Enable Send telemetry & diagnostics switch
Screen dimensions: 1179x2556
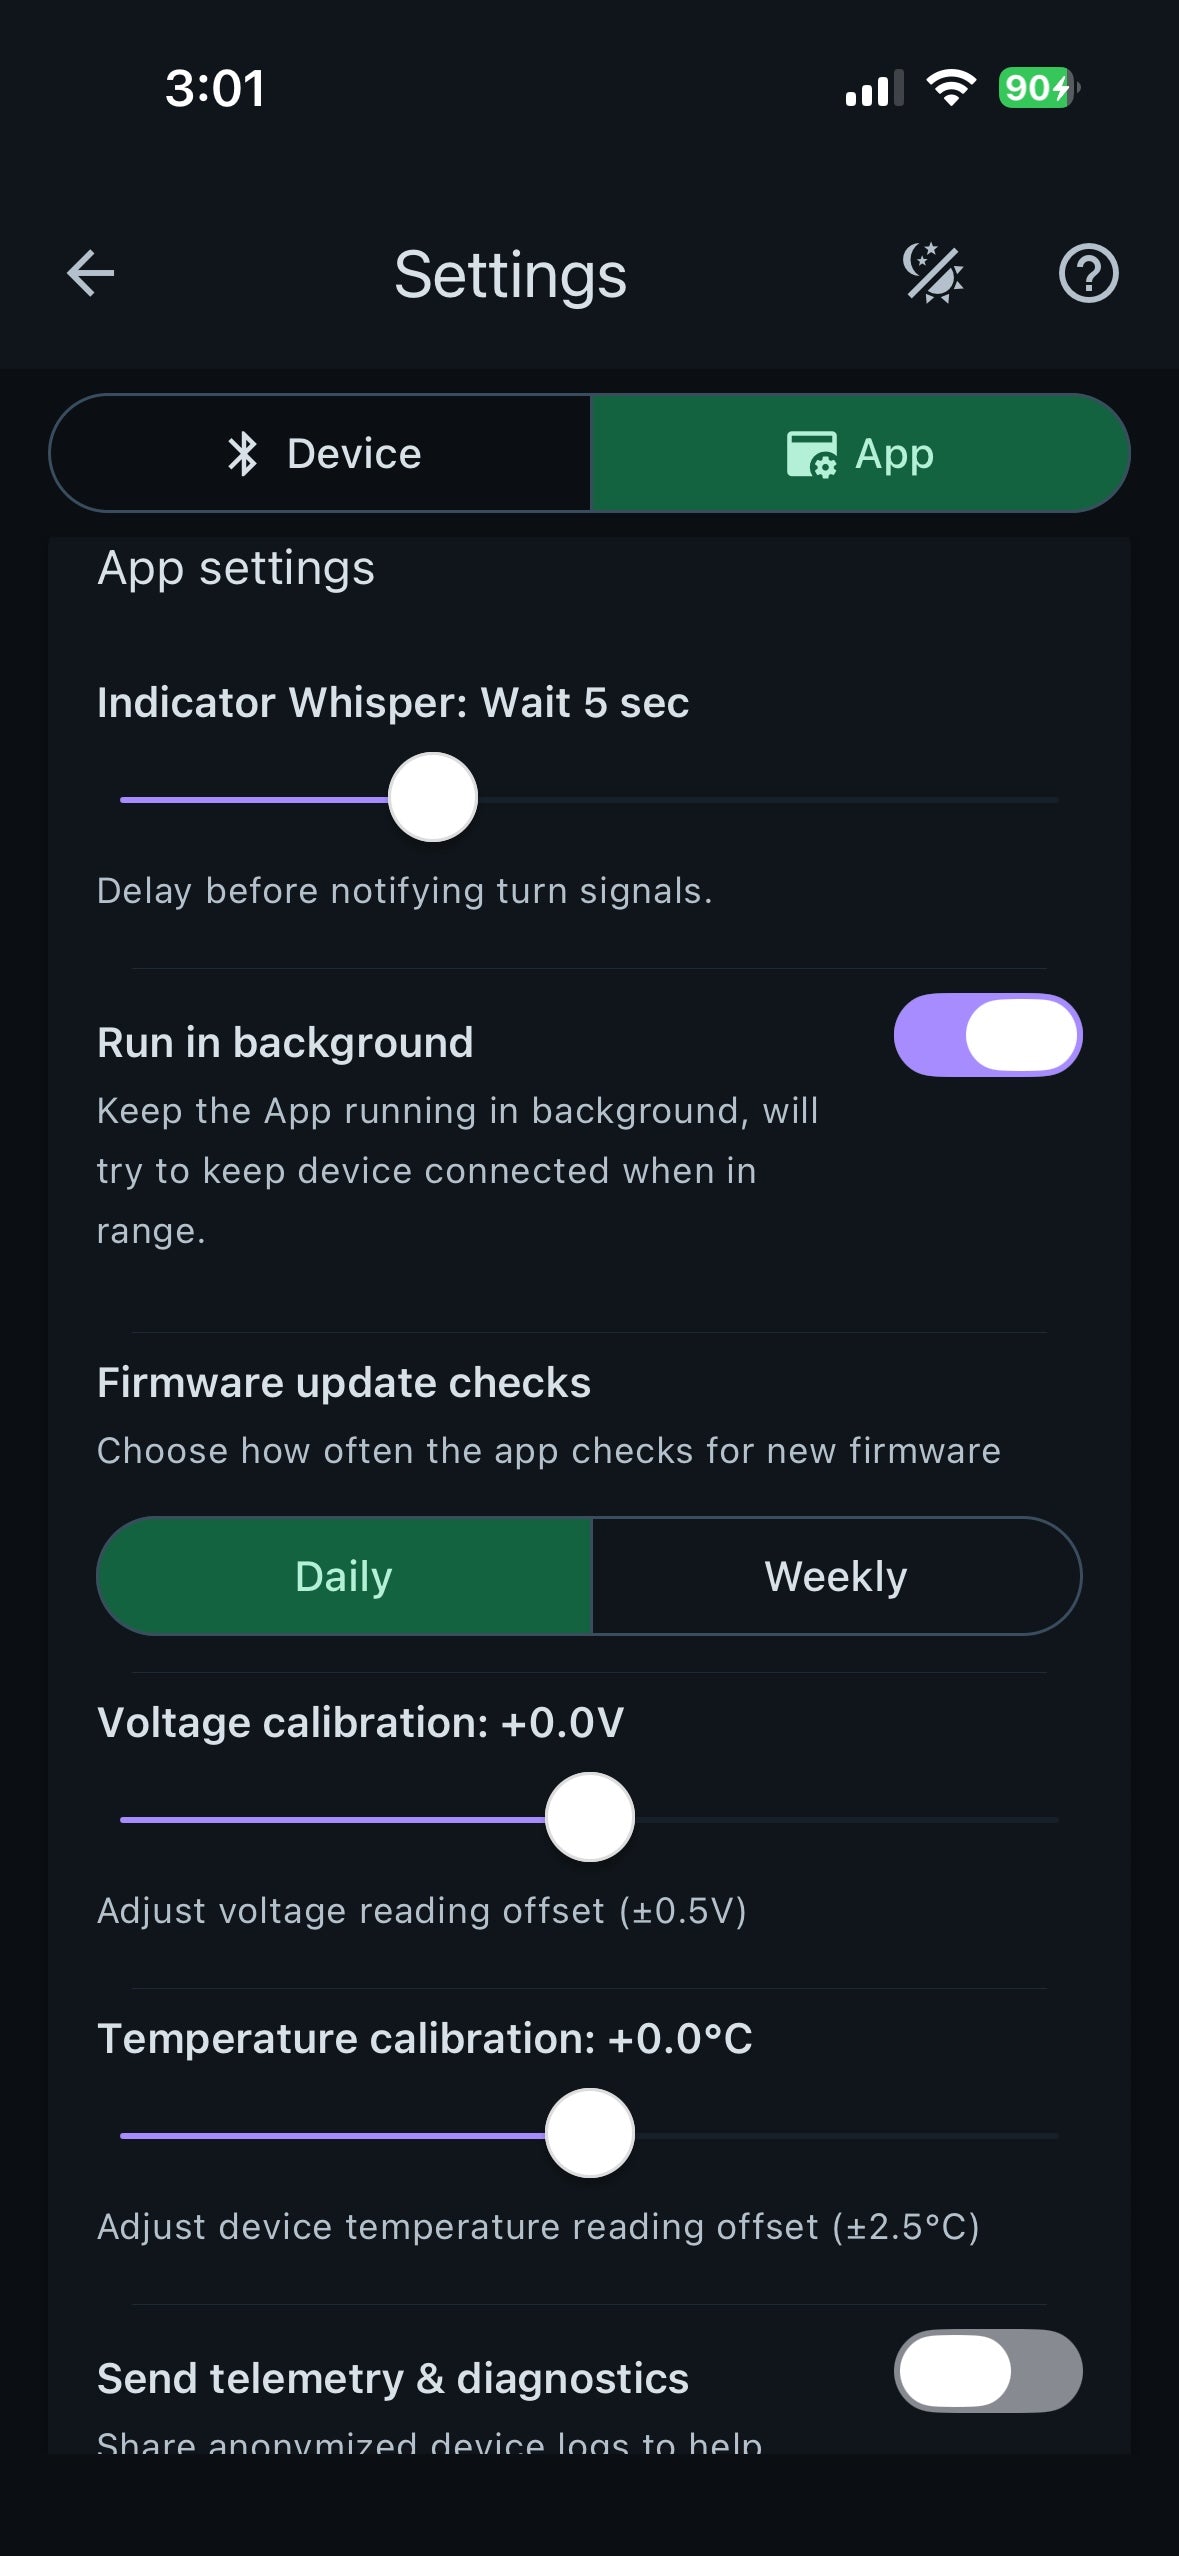tap(987, 2371)
